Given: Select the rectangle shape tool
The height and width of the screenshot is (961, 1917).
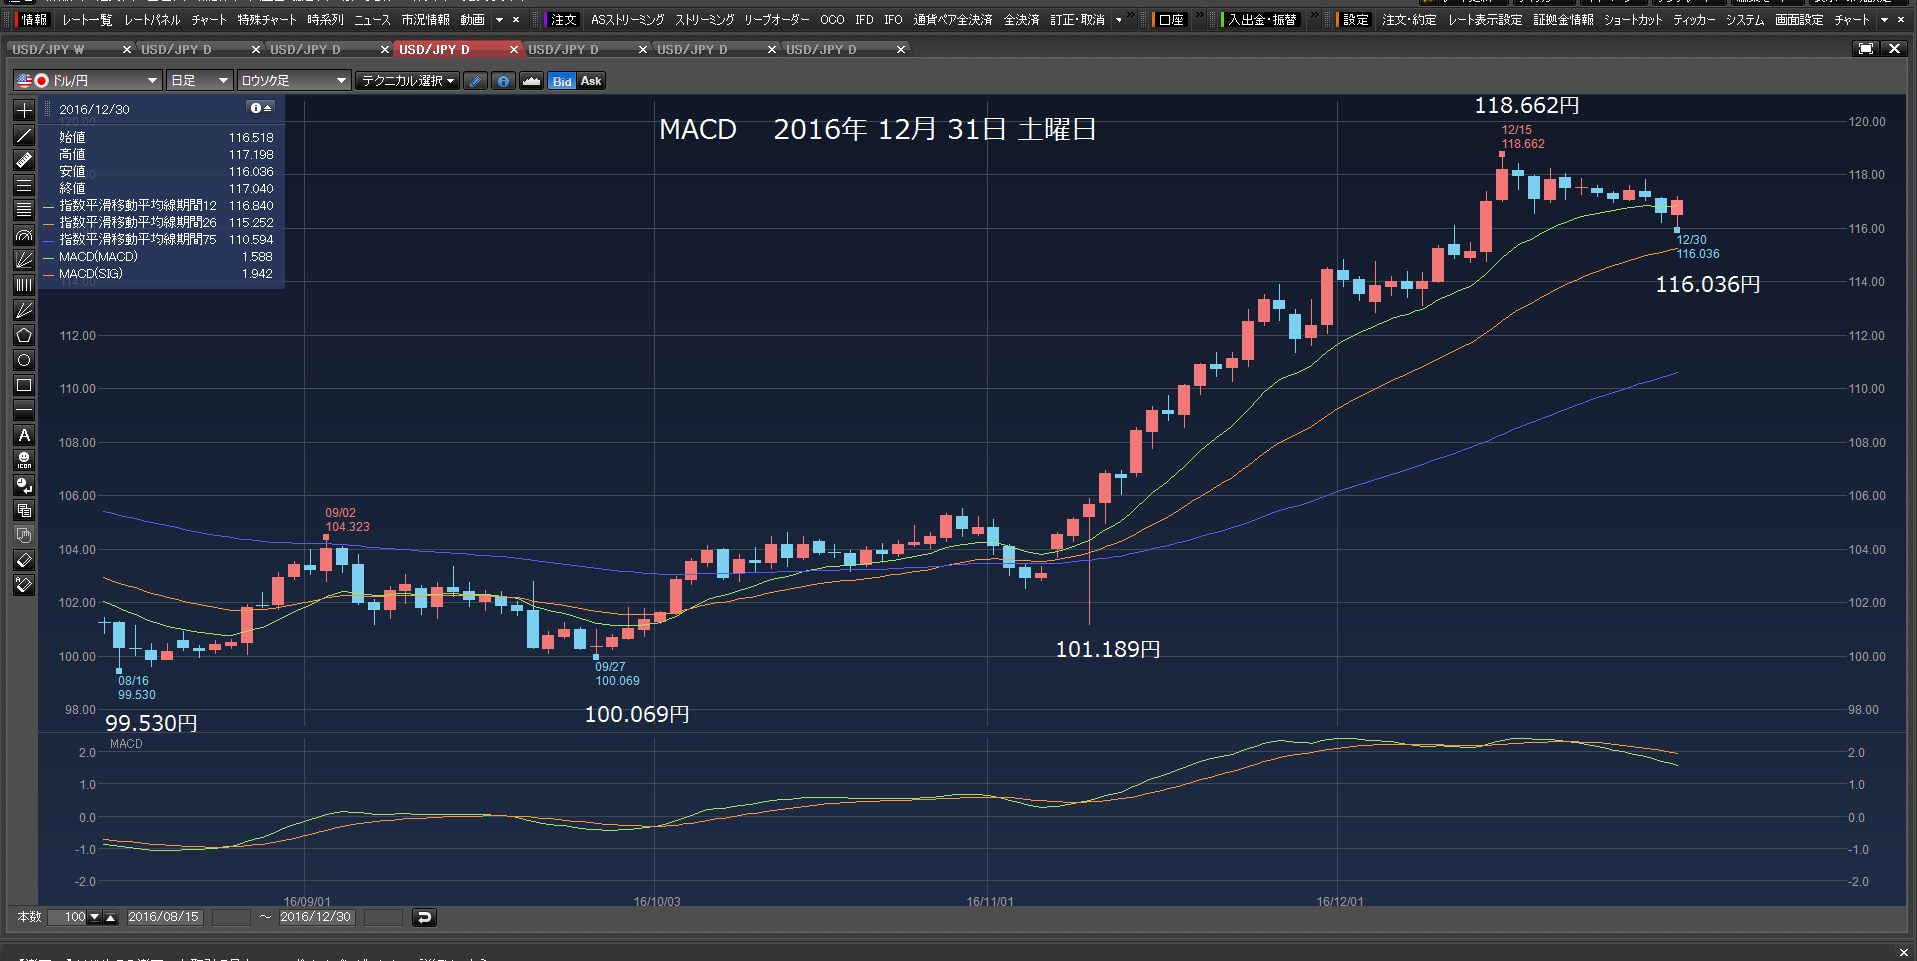Looking at the screenshot, I should click(x=24, y=385).
